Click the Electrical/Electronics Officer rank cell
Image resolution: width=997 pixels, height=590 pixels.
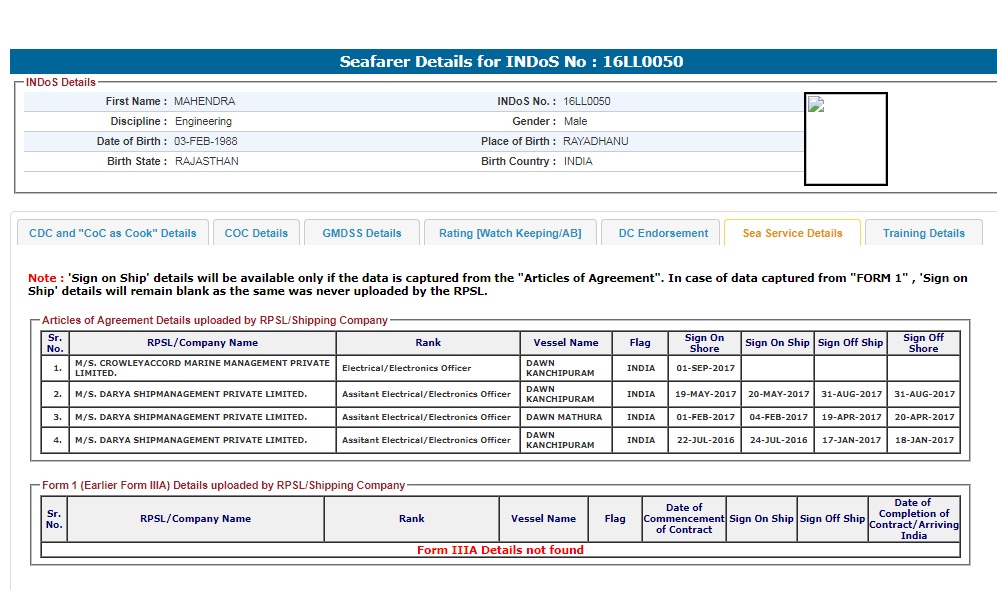tap(427, 368)
